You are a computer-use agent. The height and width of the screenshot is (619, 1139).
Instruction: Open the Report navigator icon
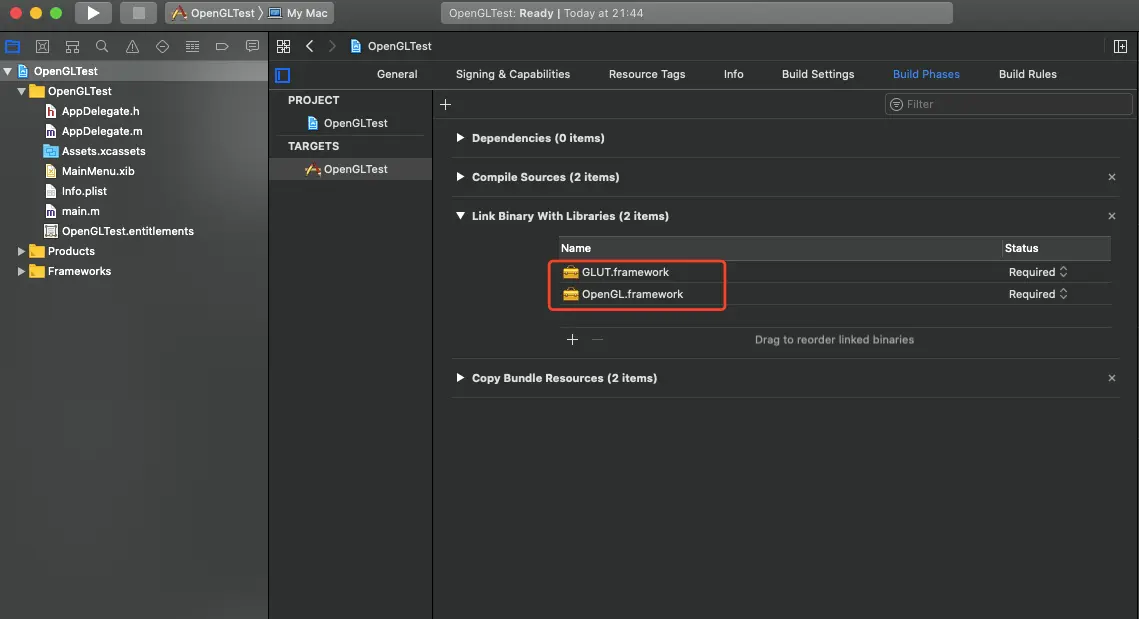(x=252, y=46)
